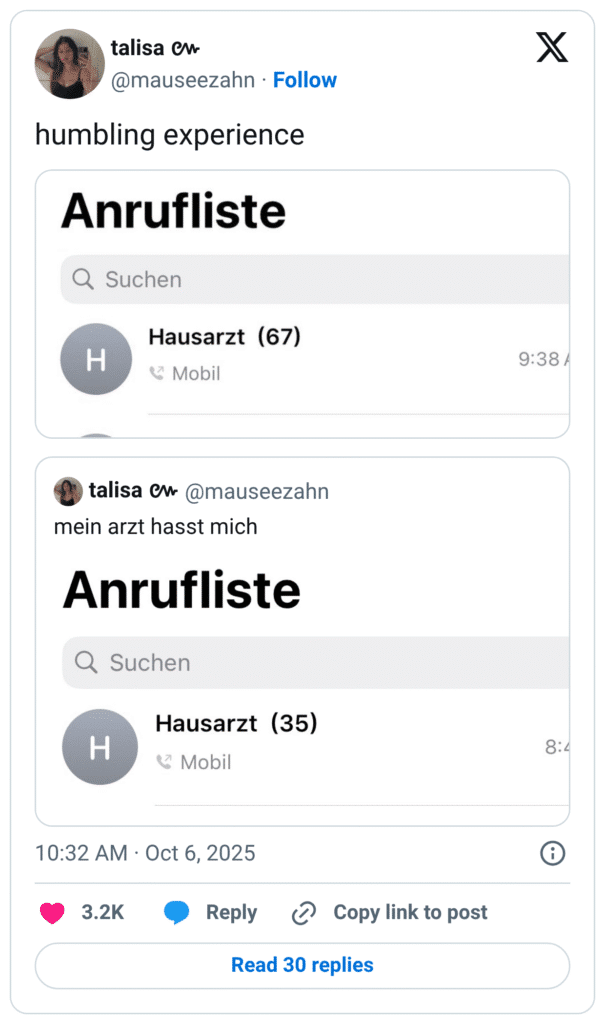Click the search magnifier in top Anrufliste
The image size is (605, 1024).
(x=83, y=279)
